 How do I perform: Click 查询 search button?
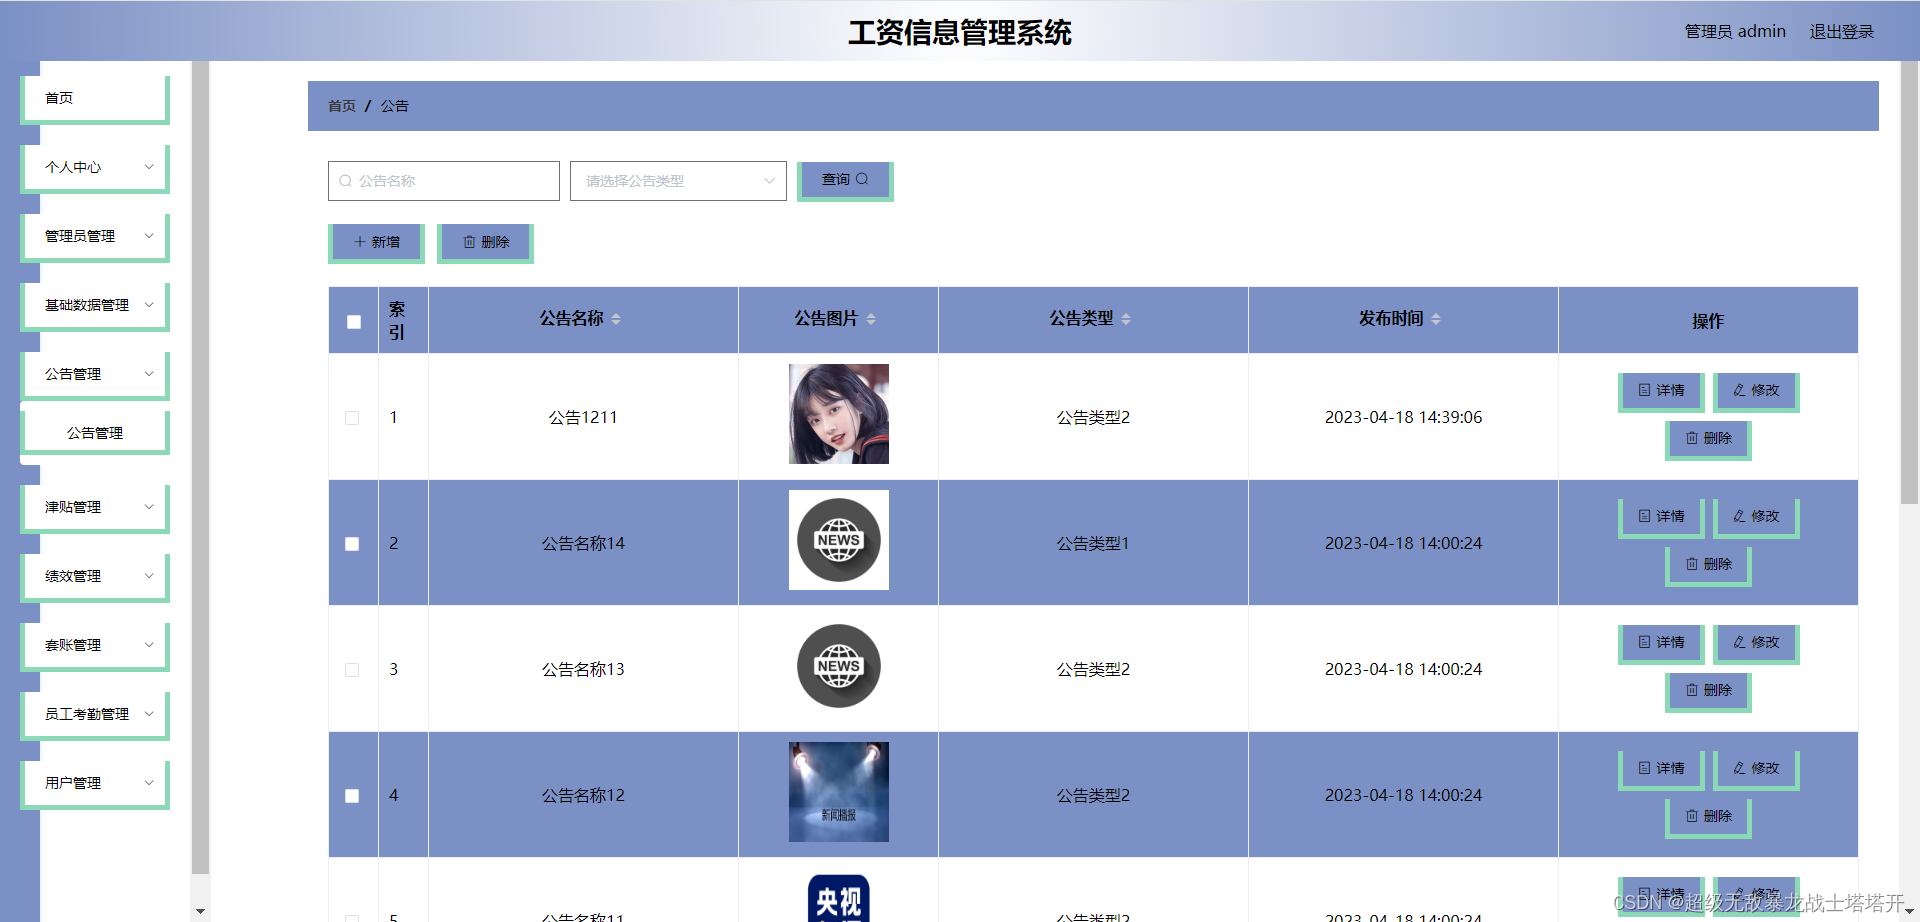click(845, 181)
